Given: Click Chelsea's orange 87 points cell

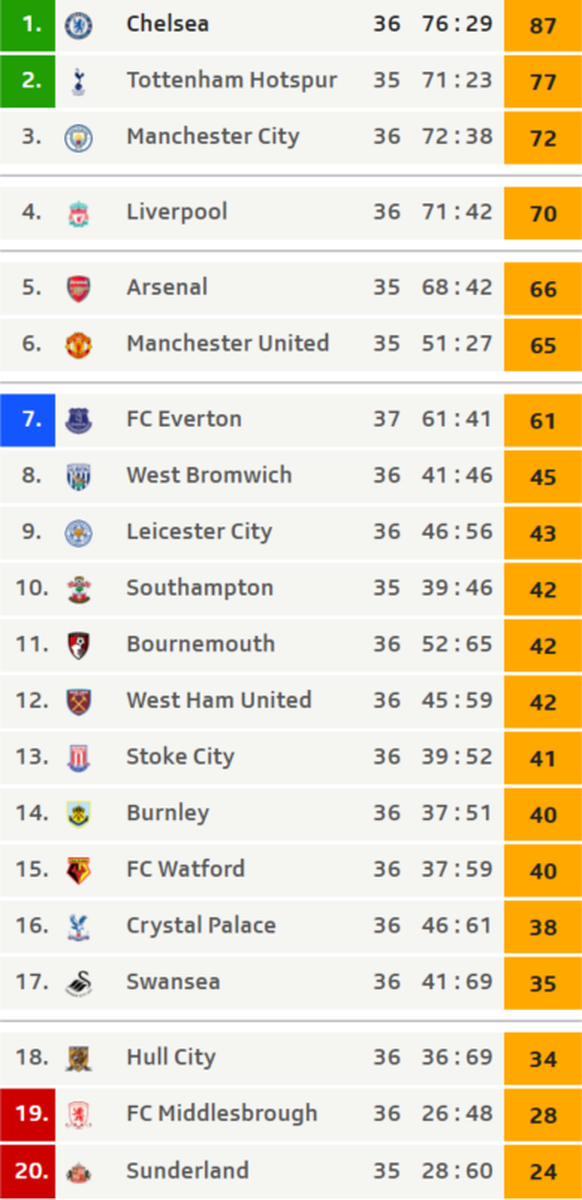Looking at the screenshot, I should point(543,25).
